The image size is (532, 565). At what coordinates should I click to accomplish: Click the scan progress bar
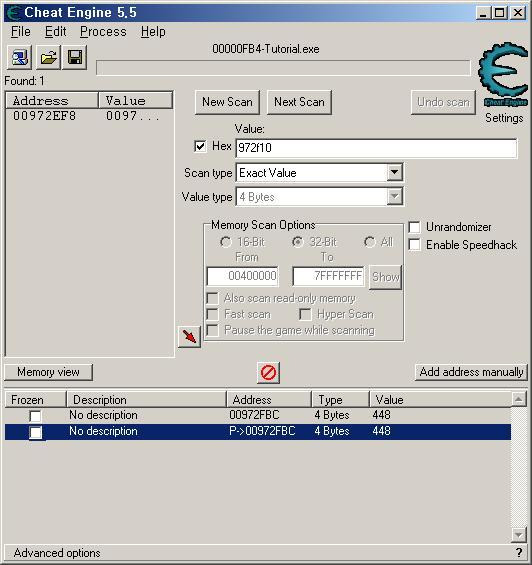click(283, 68)
